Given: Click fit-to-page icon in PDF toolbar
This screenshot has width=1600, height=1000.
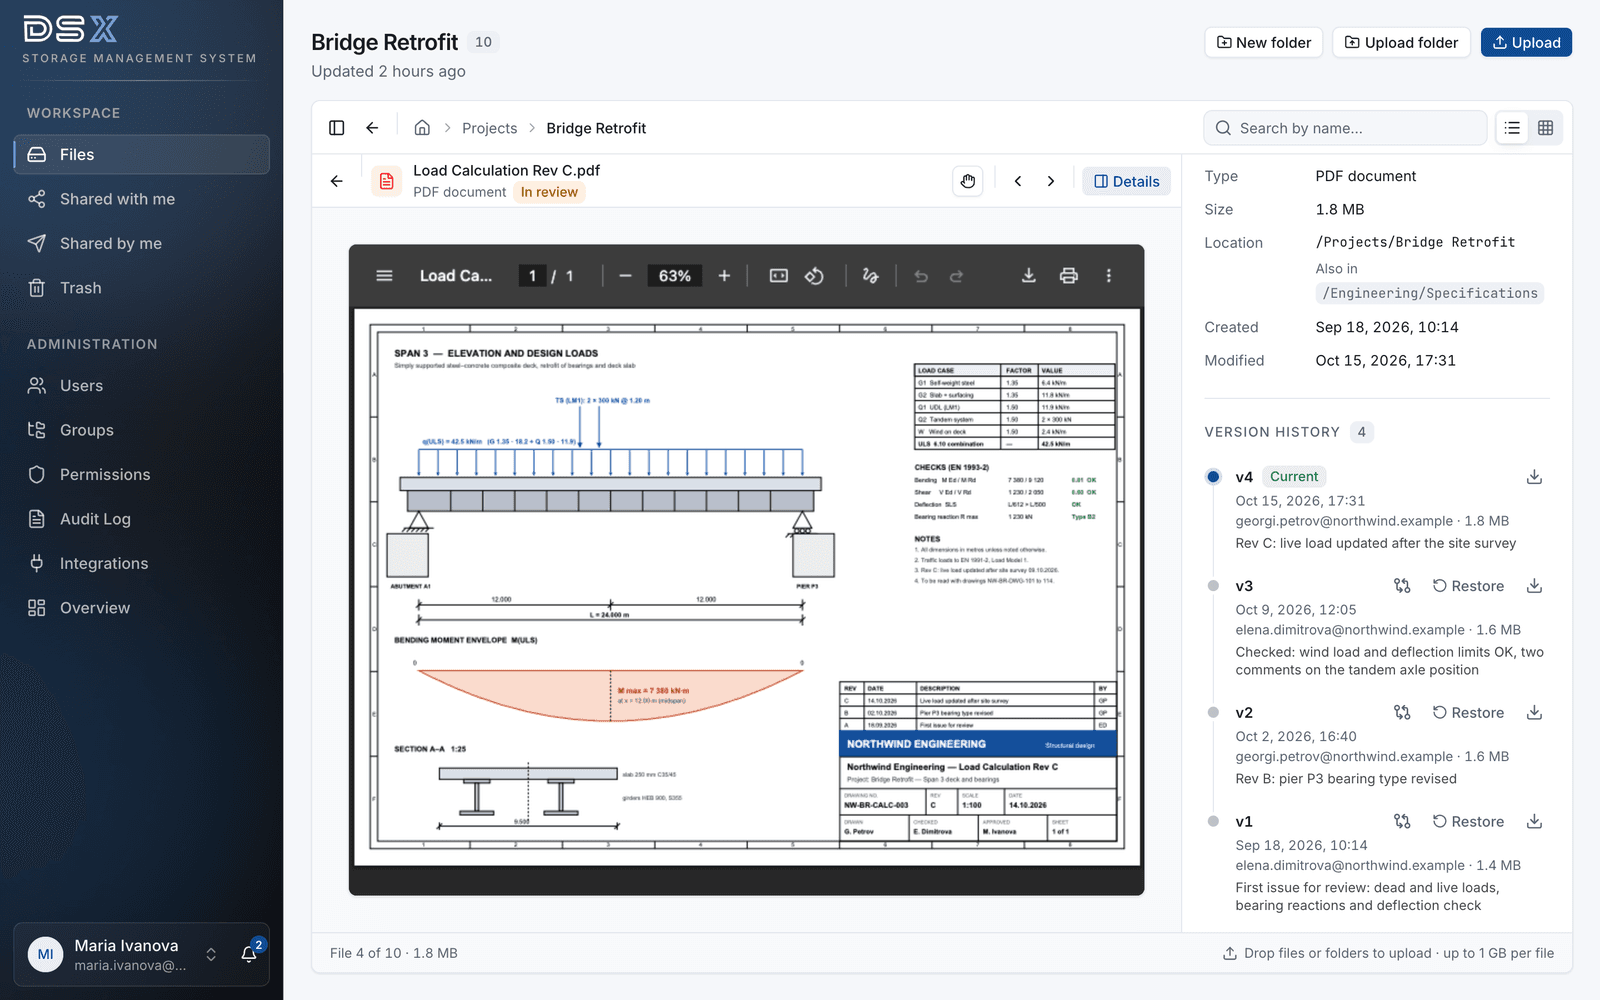Looking at the screenshot, I should (x=779, y=276).
